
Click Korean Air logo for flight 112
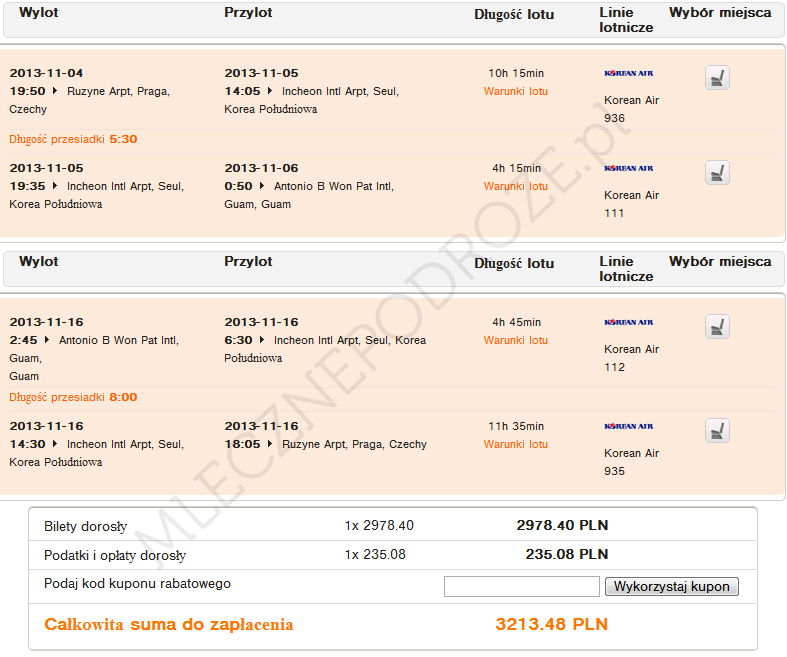click(x=629, y=322)
